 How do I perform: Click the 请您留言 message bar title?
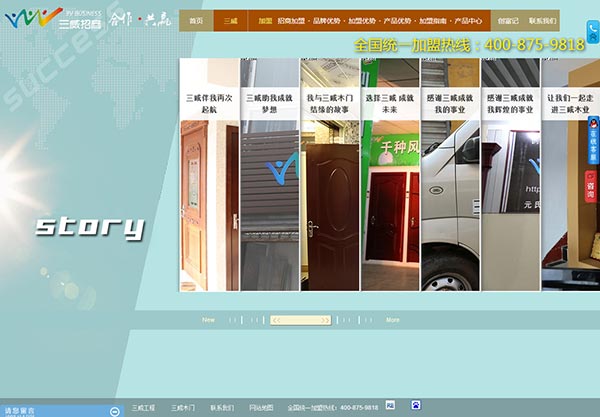(20, 411)
